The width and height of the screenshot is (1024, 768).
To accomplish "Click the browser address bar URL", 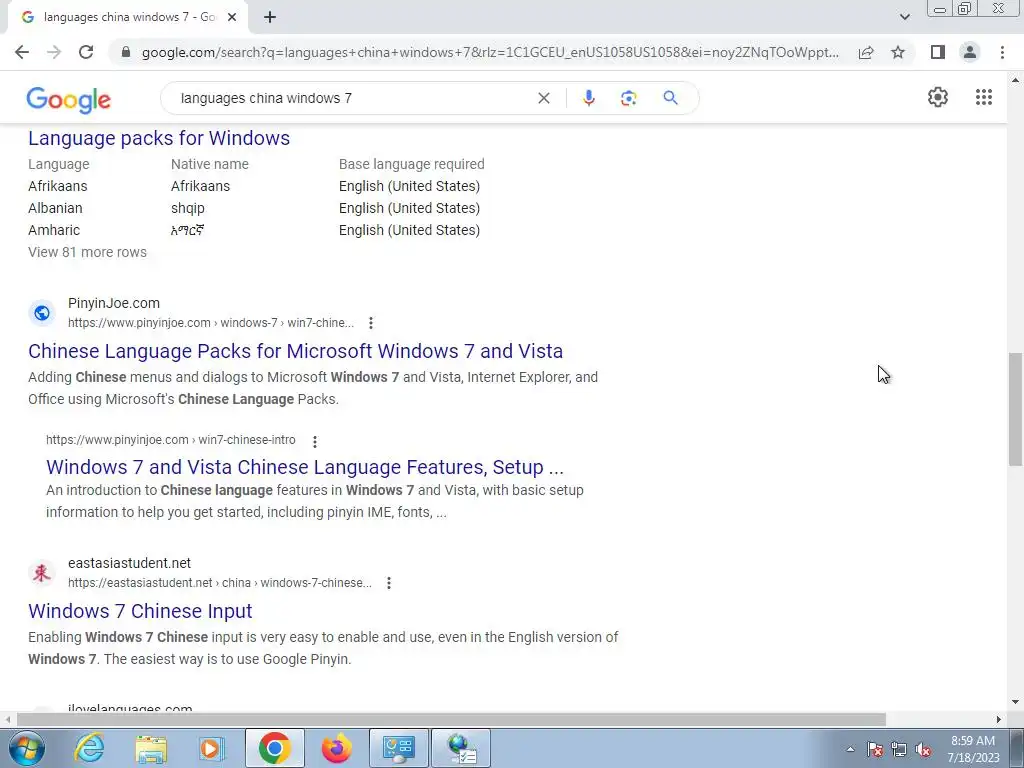I will pyautogui.click(x=490, y=52).
